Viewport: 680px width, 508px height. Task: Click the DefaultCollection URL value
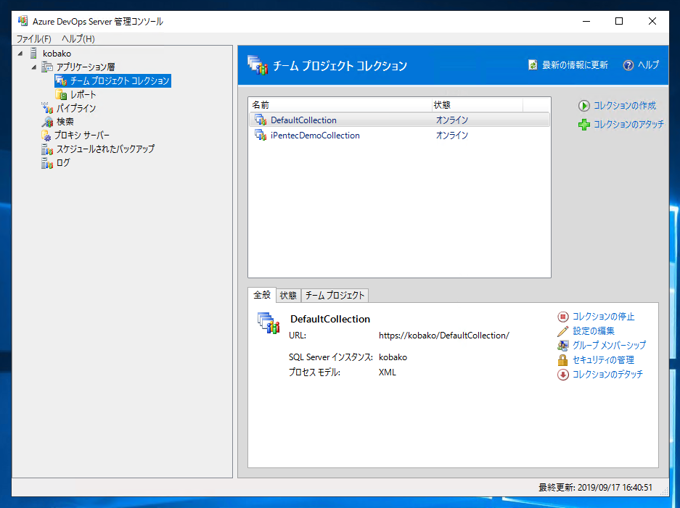[x=444, y=335]
